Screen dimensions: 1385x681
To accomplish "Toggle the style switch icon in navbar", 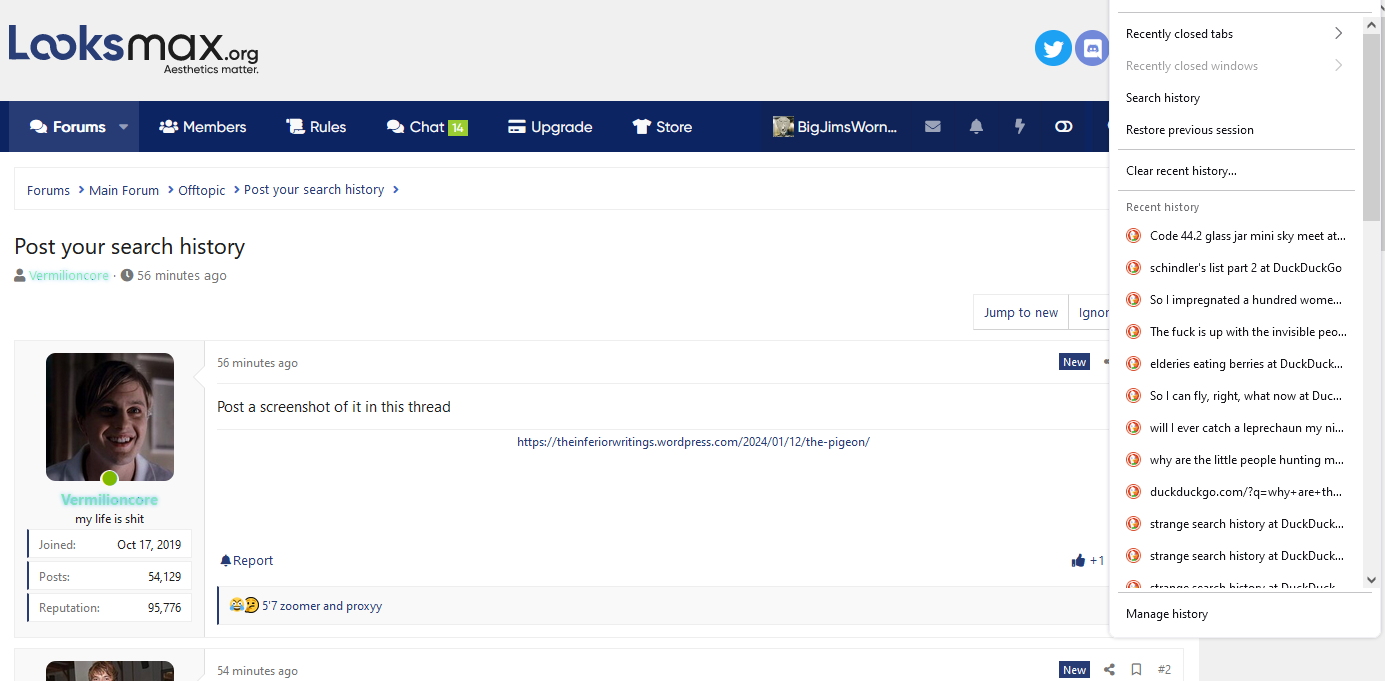I will (1063, 127).
